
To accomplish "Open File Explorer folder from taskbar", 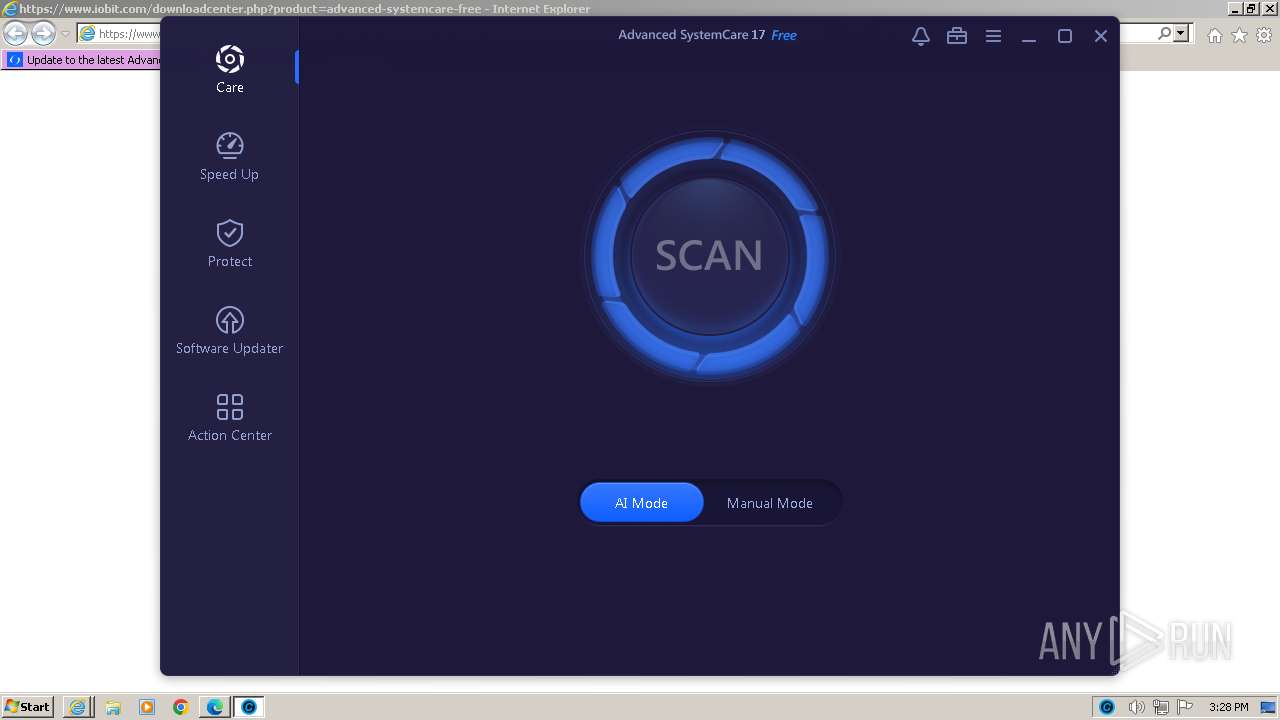I will click(x=113, y=707).
